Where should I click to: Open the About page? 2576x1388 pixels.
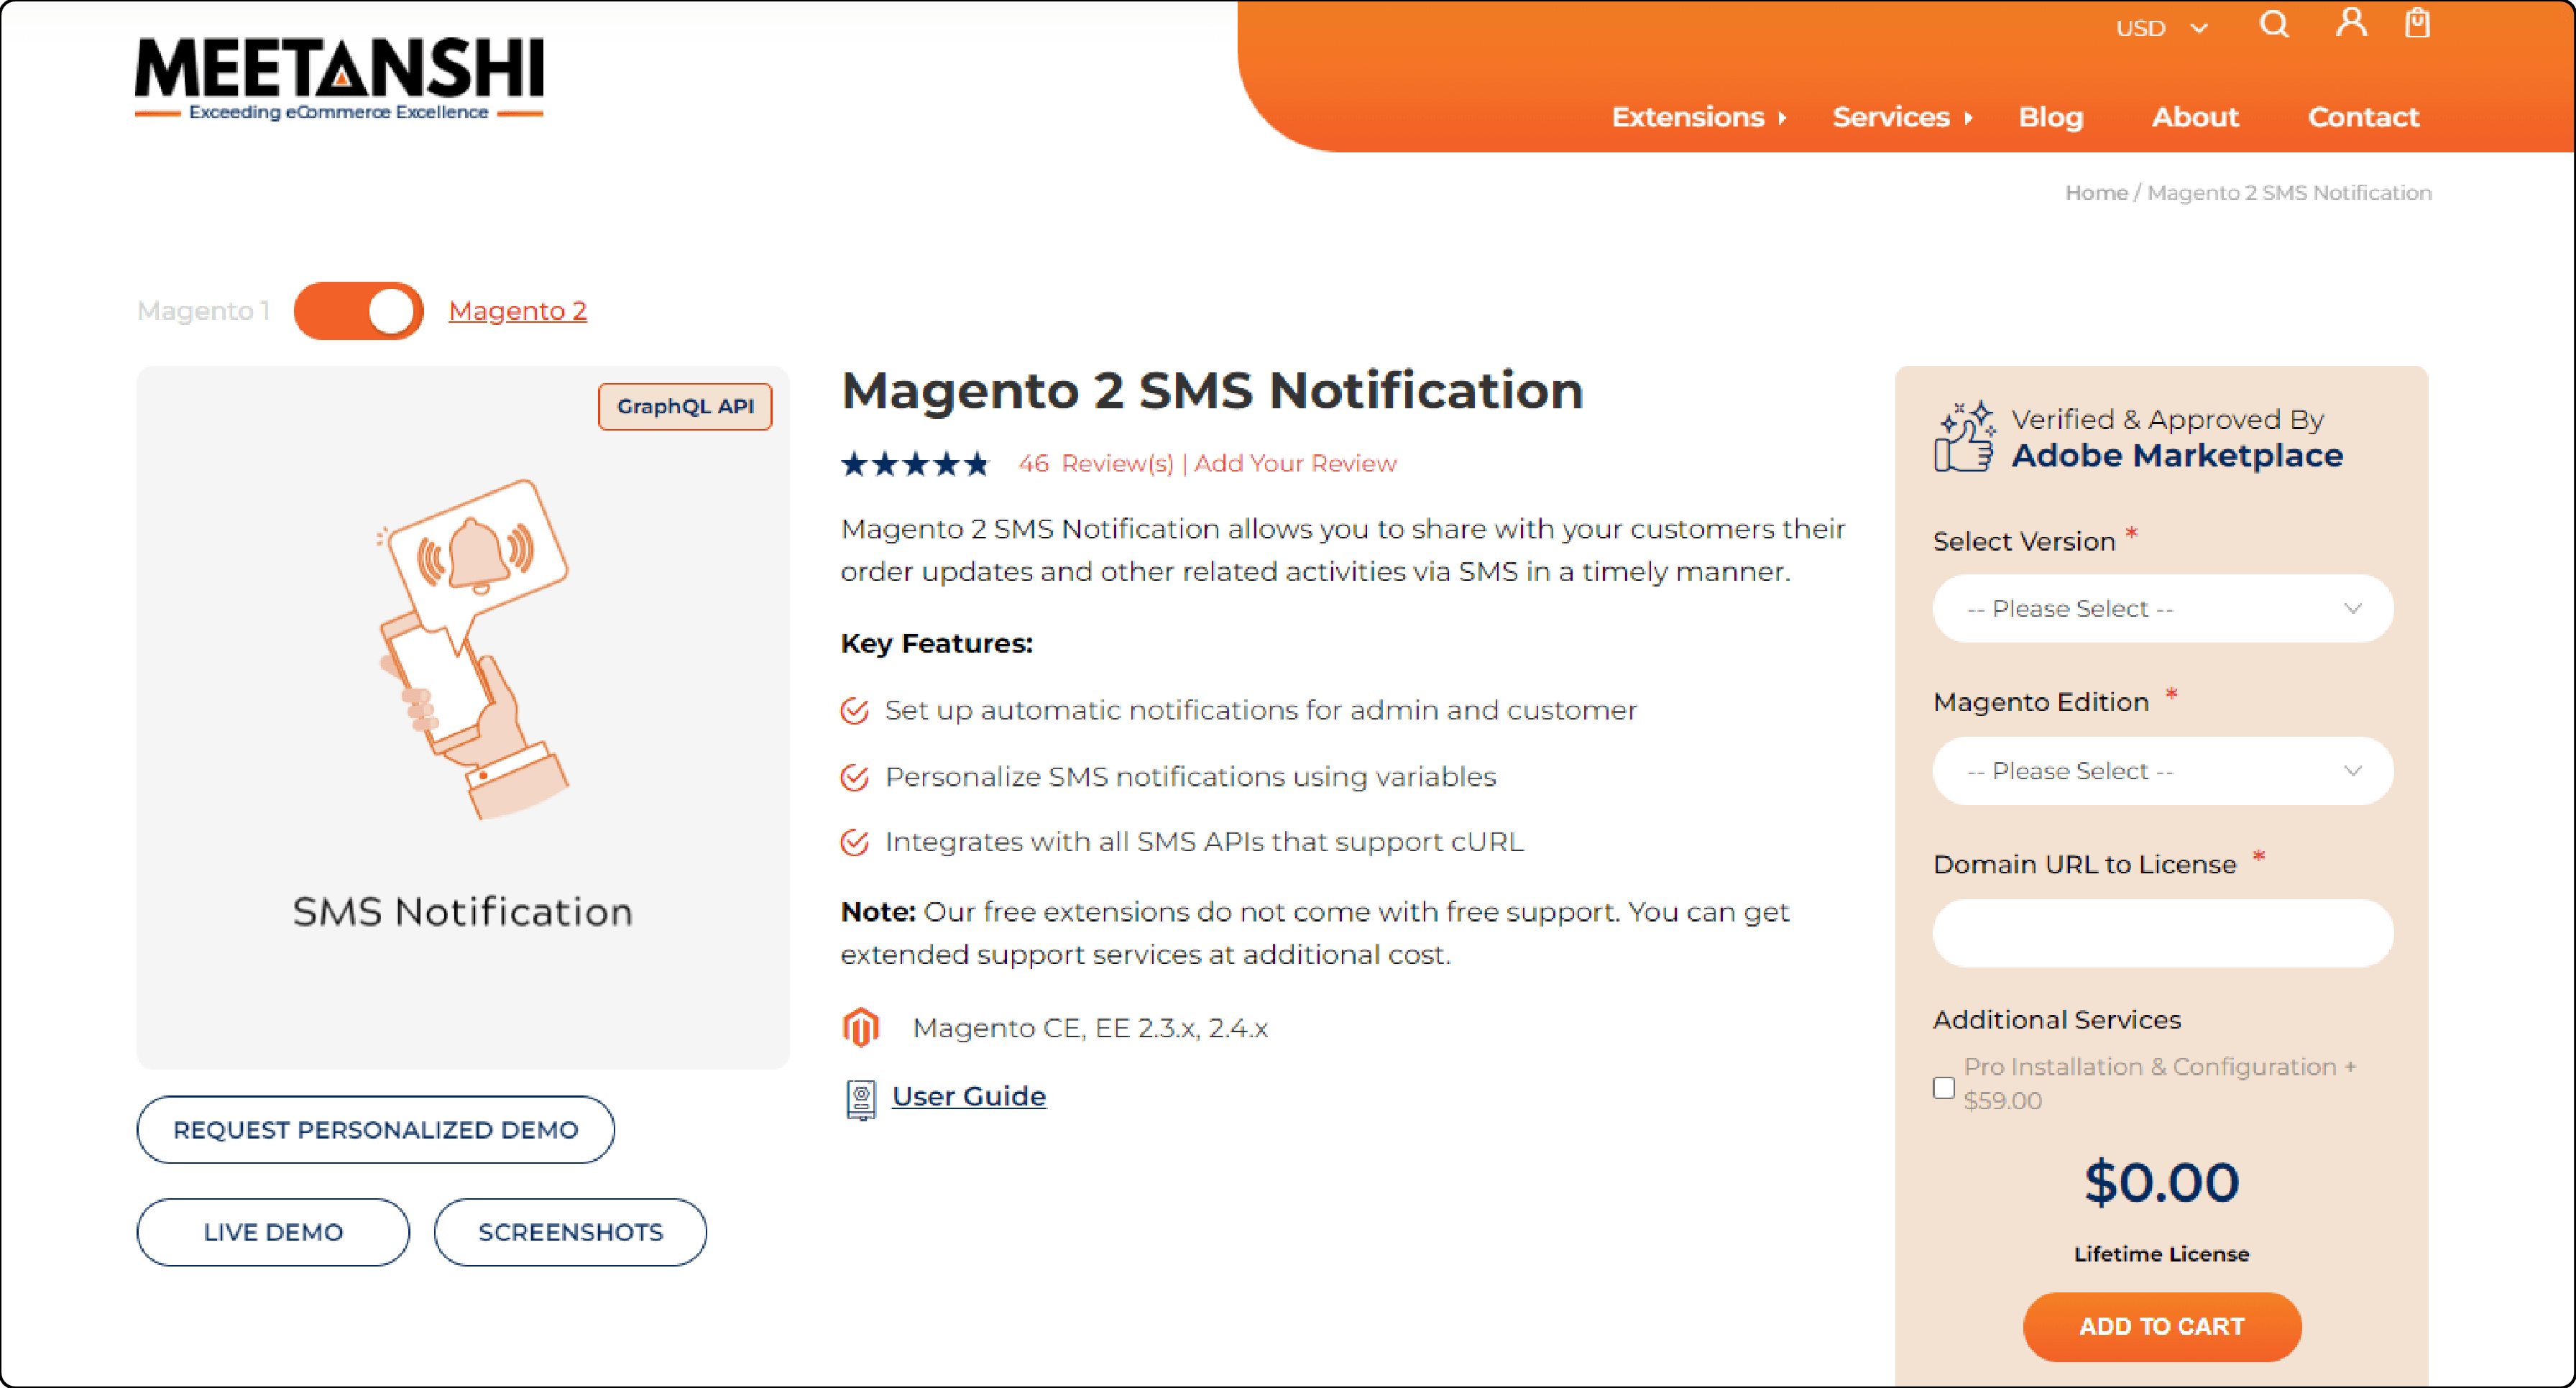2195,117
